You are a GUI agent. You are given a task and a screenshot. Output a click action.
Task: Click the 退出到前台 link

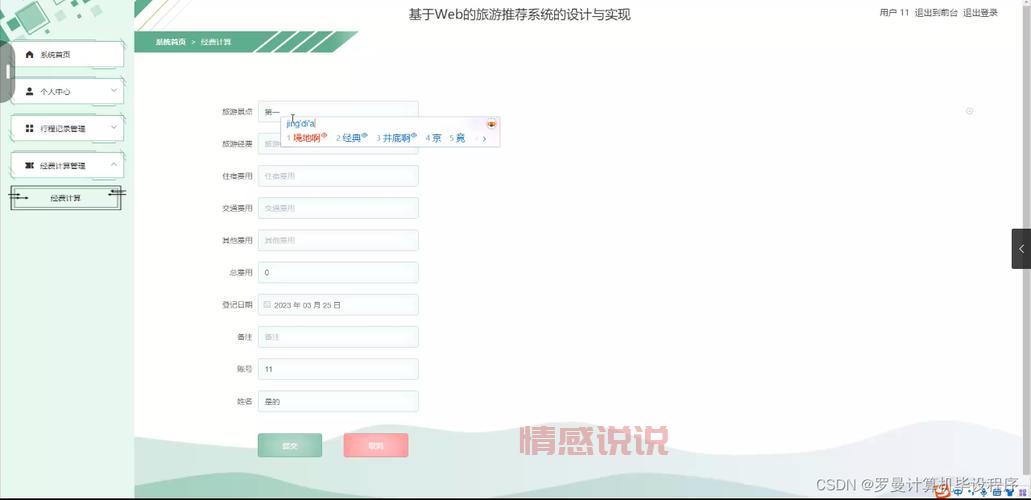click(x=936, y=12)
